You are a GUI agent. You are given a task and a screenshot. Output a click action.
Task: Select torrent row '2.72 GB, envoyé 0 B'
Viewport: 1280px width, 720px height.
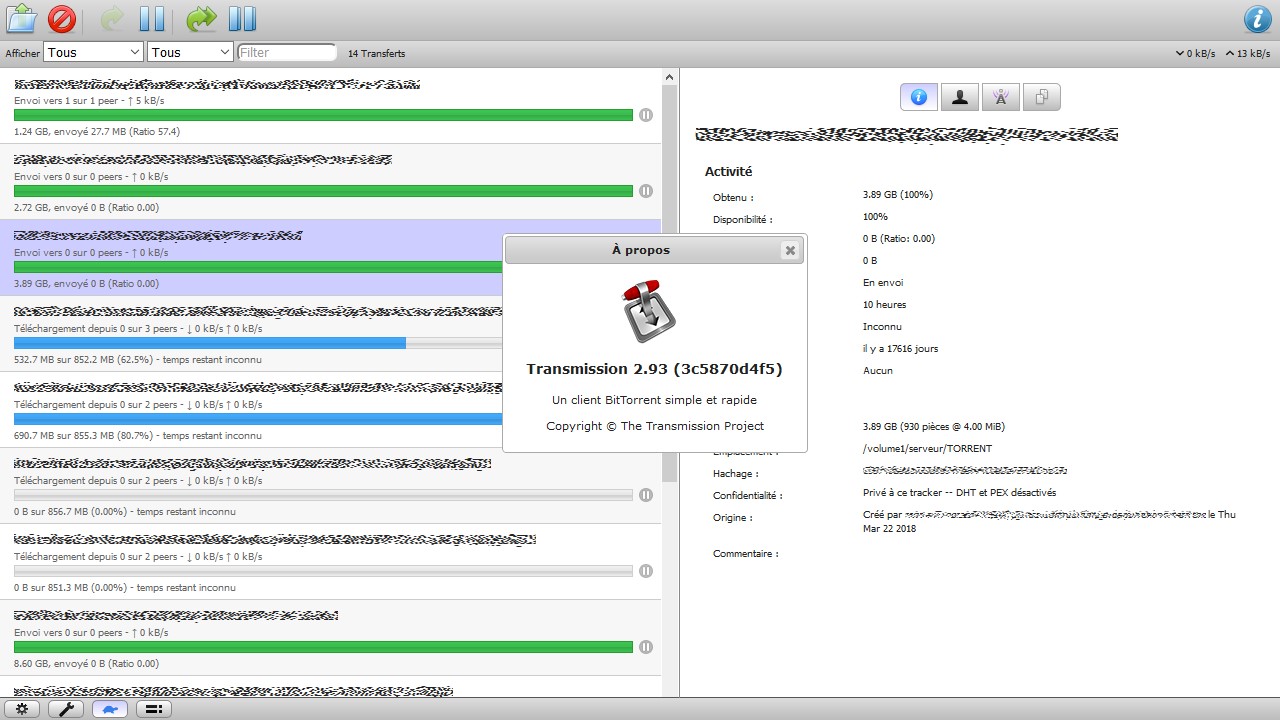click(x=330, y=182)
